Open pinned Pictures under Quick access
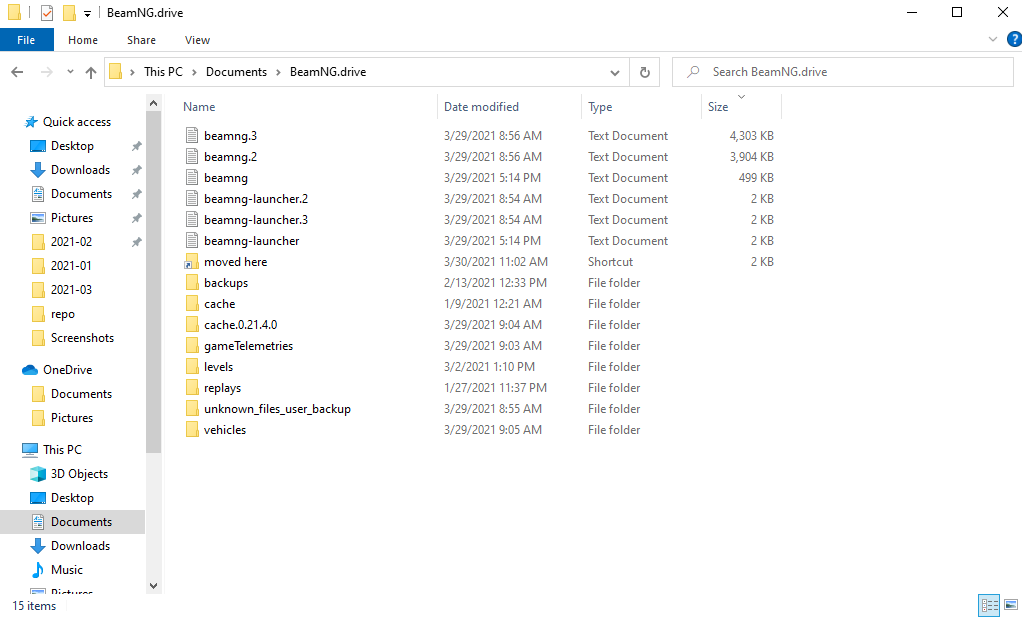This screenshot has width=1022, height=618. point(72,218)
